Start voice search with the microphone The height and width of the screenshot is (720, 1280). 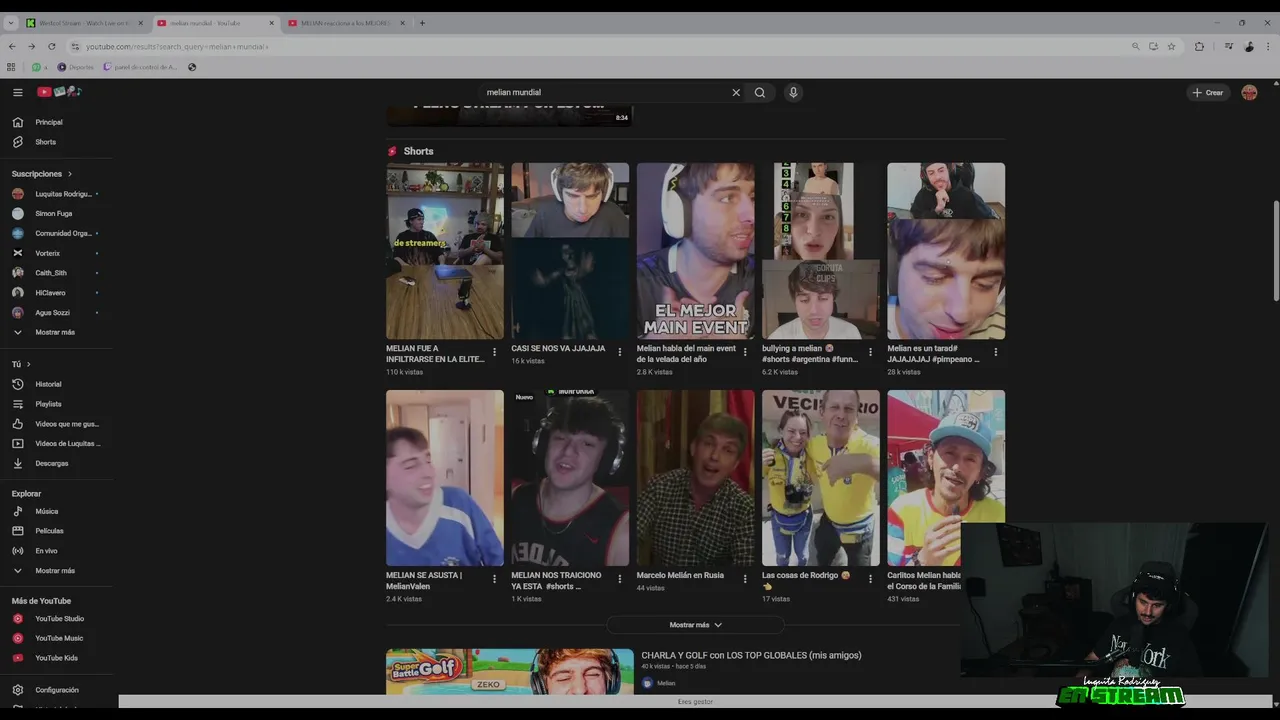pos(793,92)
